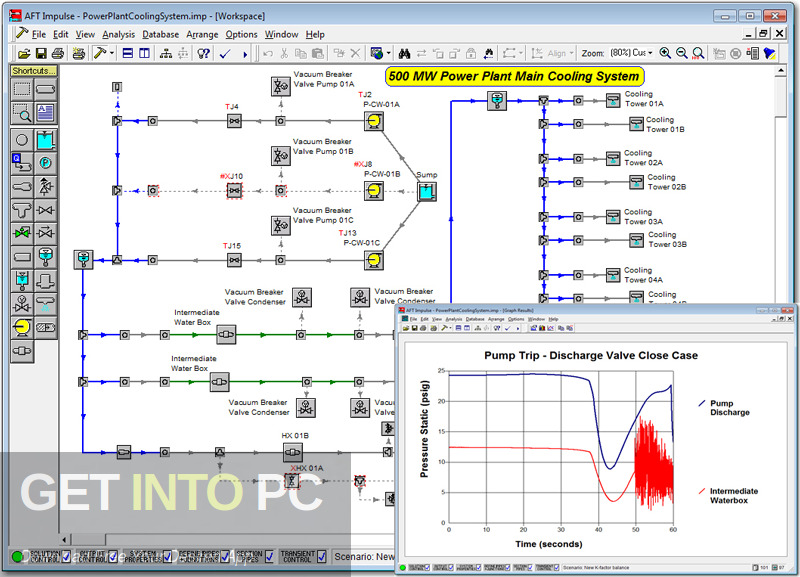Click the Zoom out magnifier icon
The height and width of the screenshot is (577, 800).
click(682, 53)
